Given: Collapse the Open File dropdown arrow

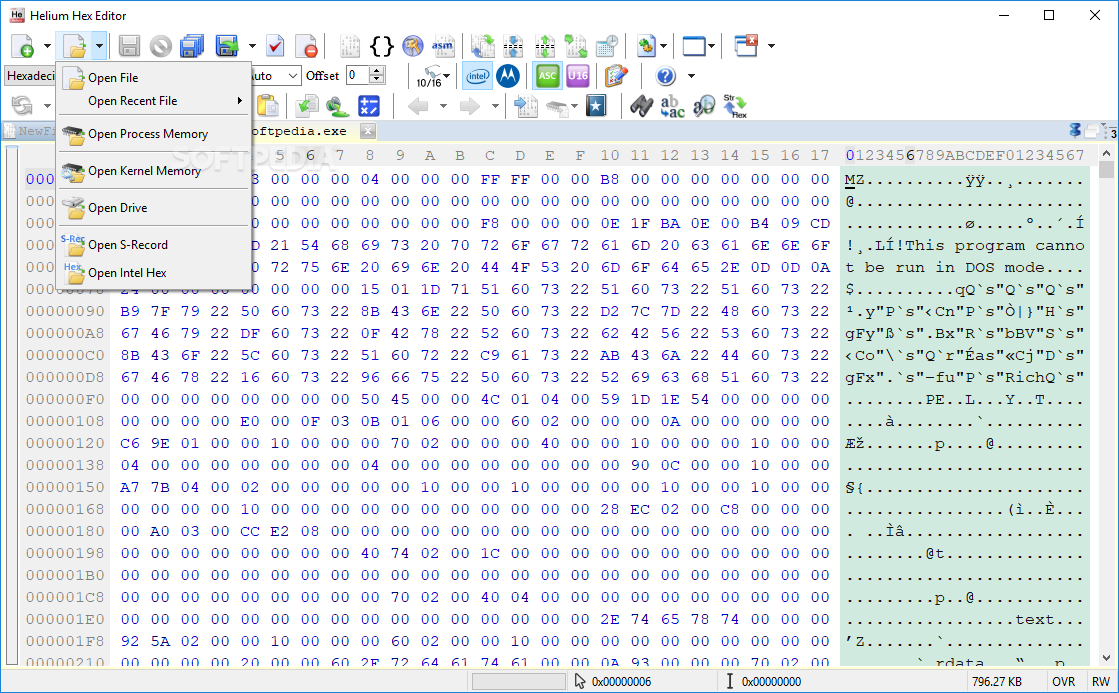Looking at the screenshot, I should [x=99, y=46].
